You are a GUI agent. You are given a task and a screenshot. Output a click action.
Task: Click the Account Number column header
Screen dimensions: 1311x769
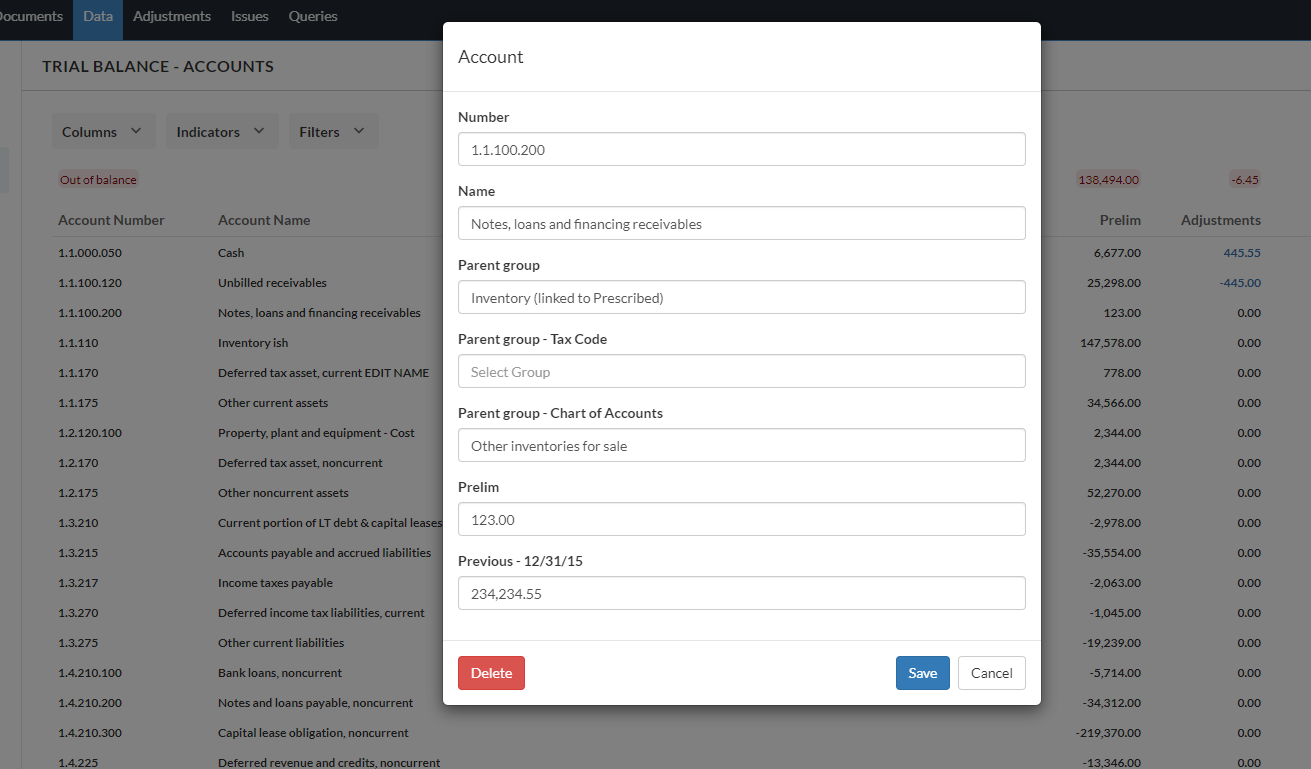point(111,220)
